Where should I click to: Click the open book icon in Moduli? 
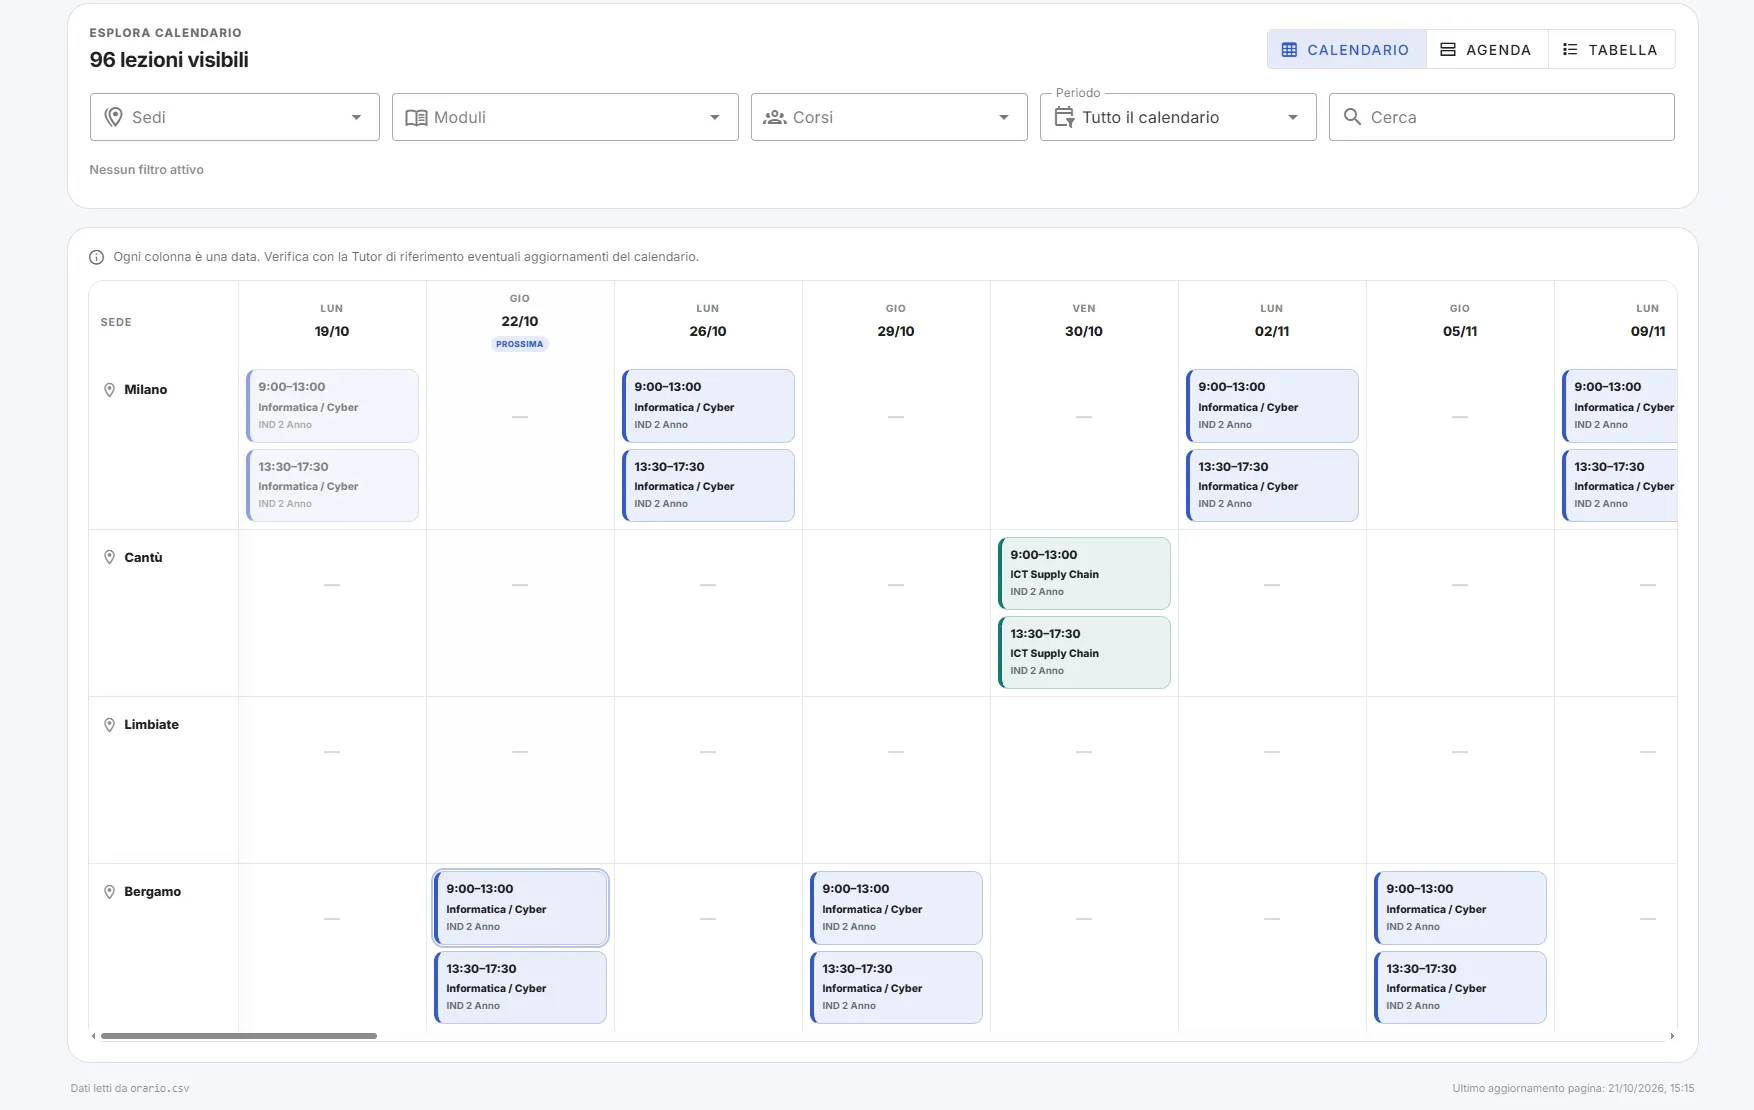click(x=416, y=117)
